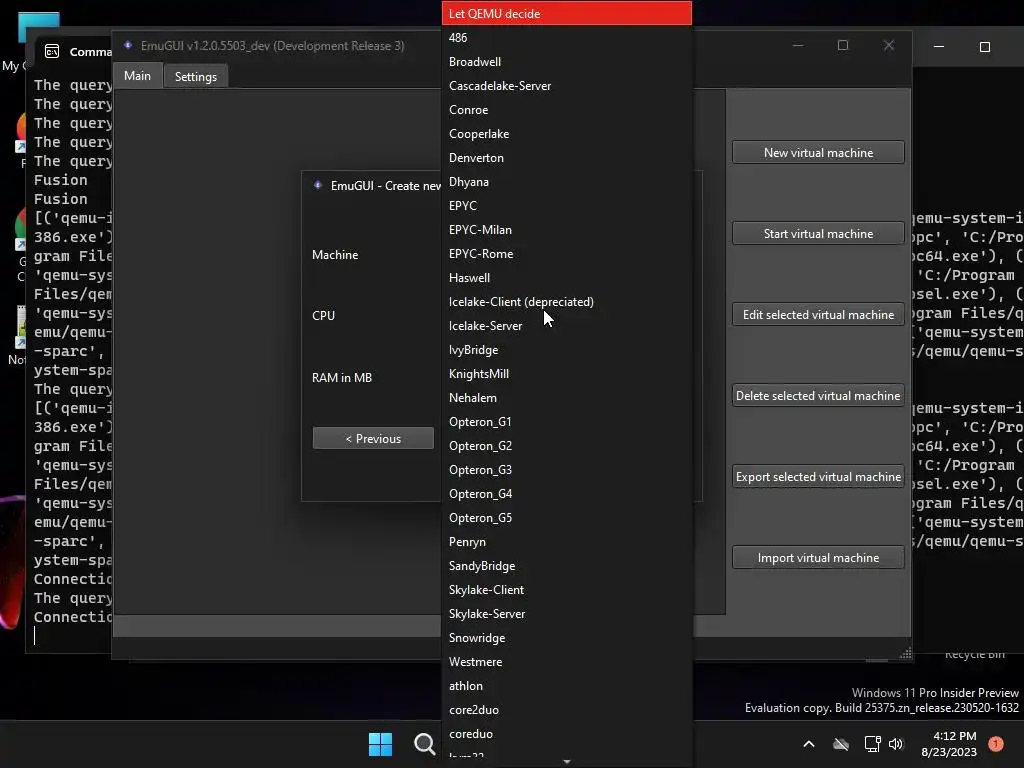Image resolution: width=1024 pixels, height=768 pixels.
Task: Choose EPYC-Milan CPU option
Action: tap(566, 230)
